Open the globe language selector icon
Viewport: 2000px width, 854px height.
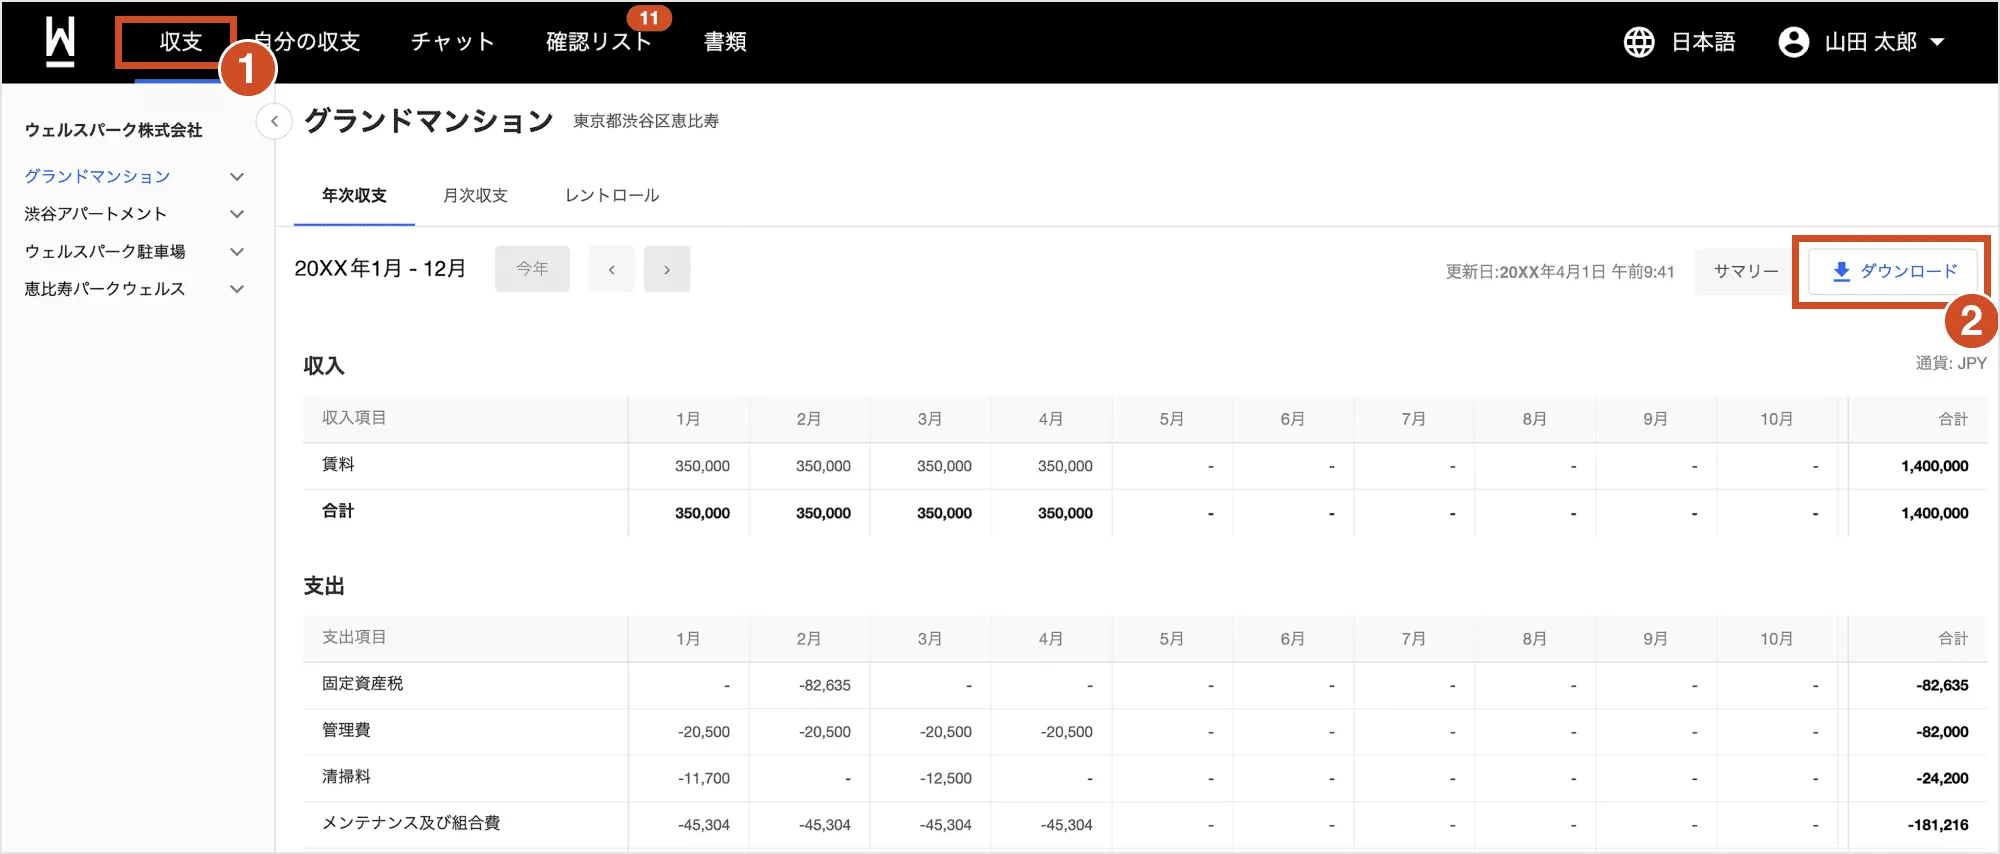[x=1638, y=42]
